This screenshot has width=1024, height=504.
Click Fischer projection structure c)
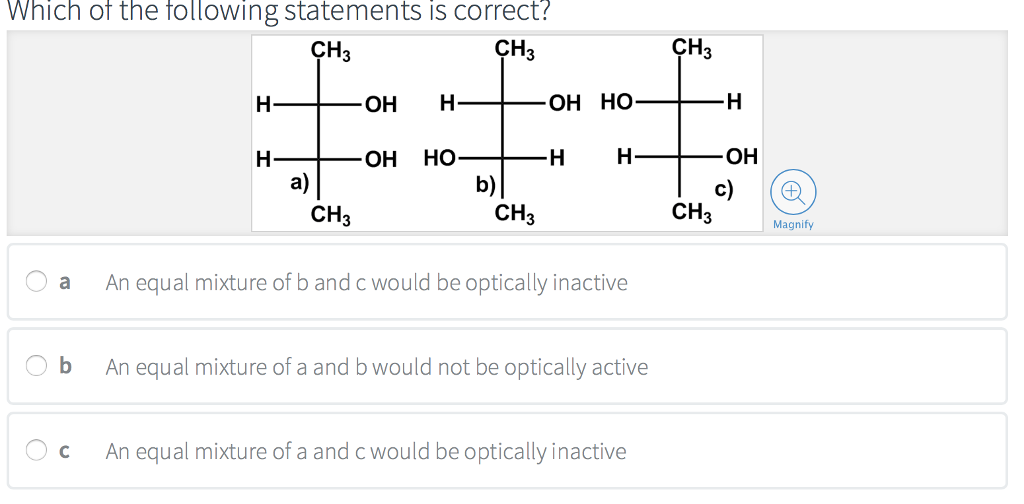coord(682,130)
